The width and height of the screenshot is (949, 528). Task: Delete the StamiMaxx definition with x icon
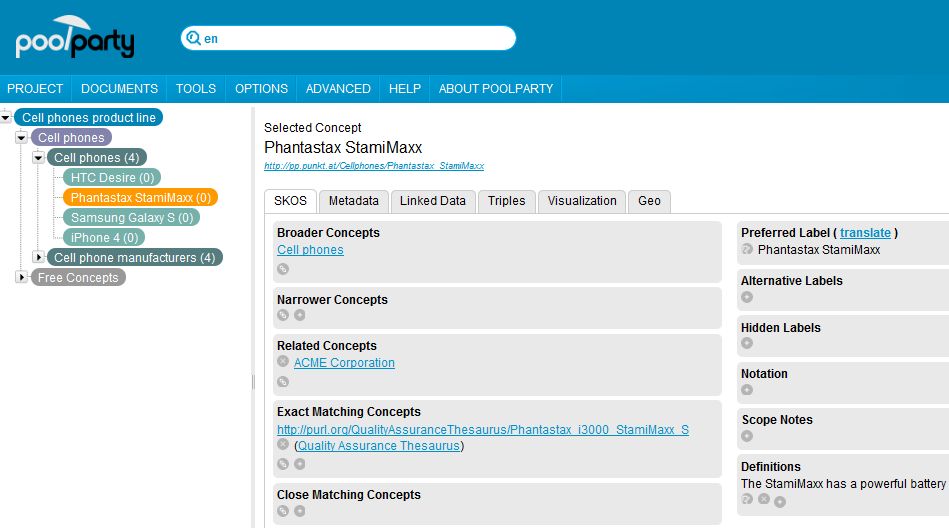pos(764,499)
